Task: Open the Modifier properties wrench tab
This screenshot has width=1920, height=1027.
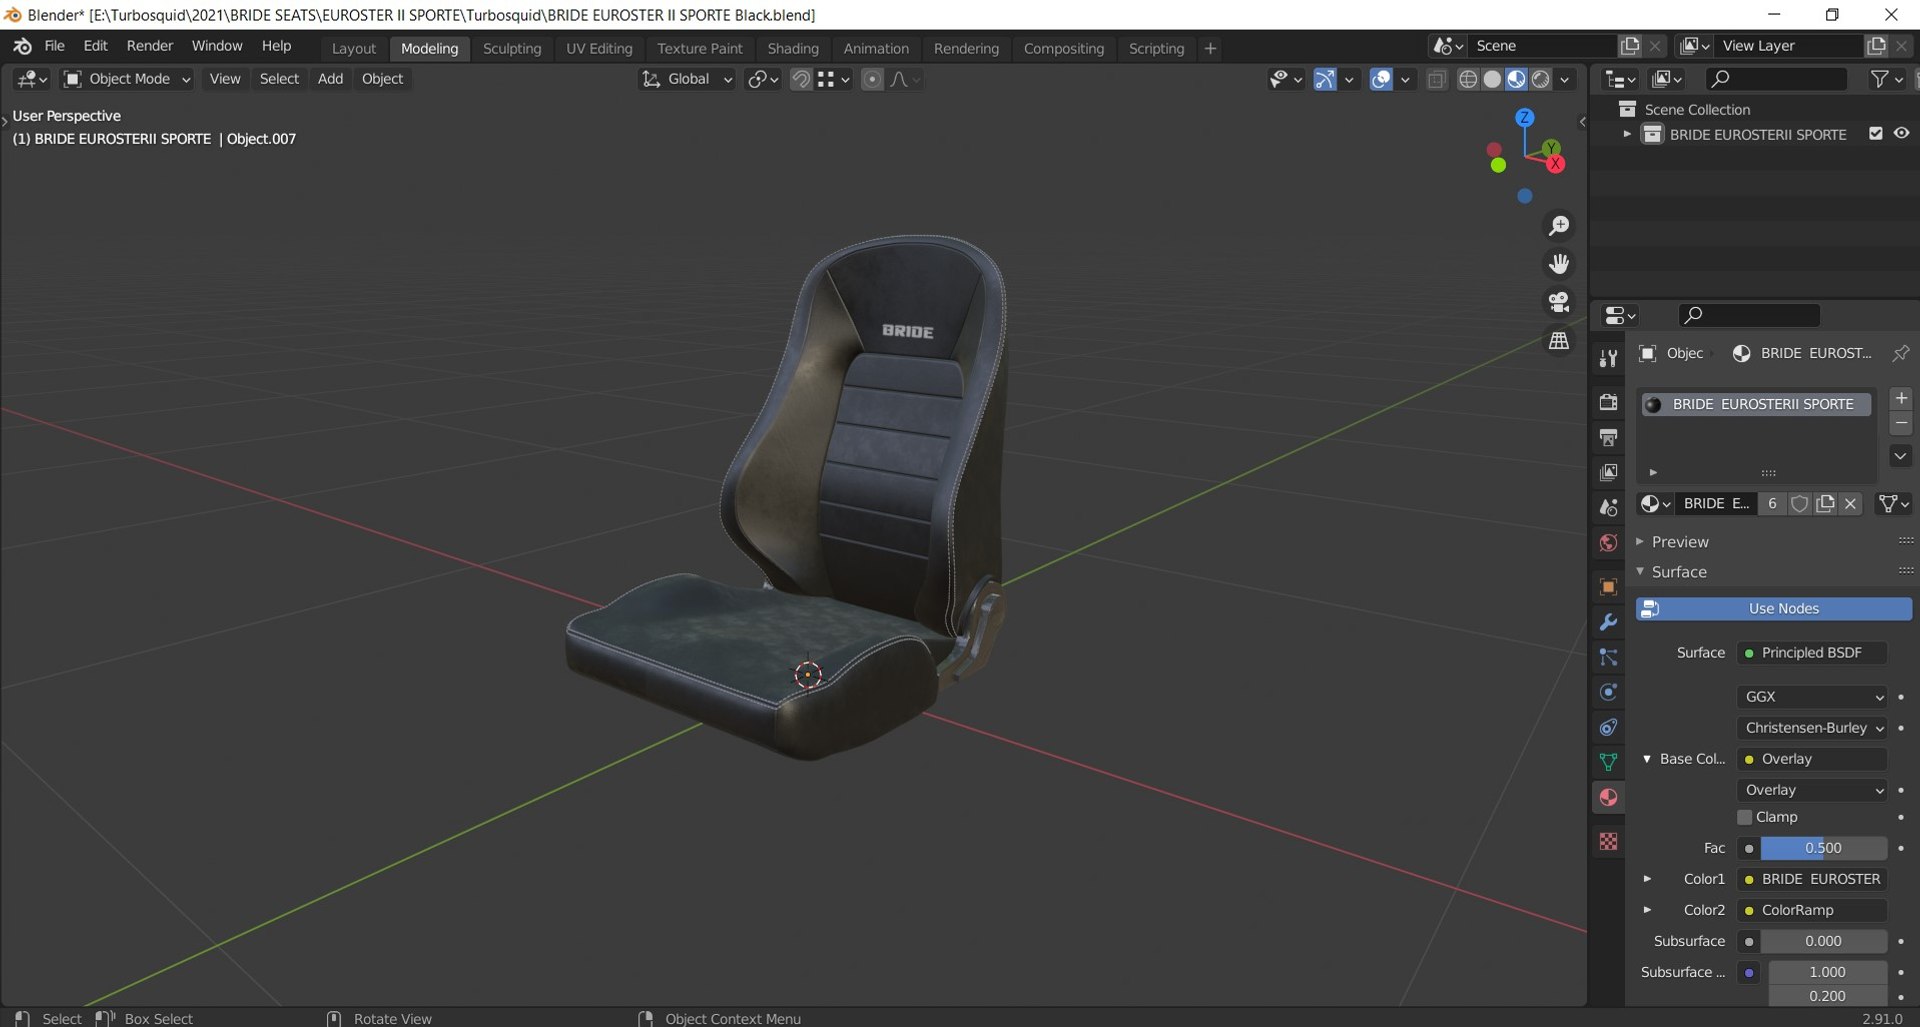Action: [x=1608, y=622]
